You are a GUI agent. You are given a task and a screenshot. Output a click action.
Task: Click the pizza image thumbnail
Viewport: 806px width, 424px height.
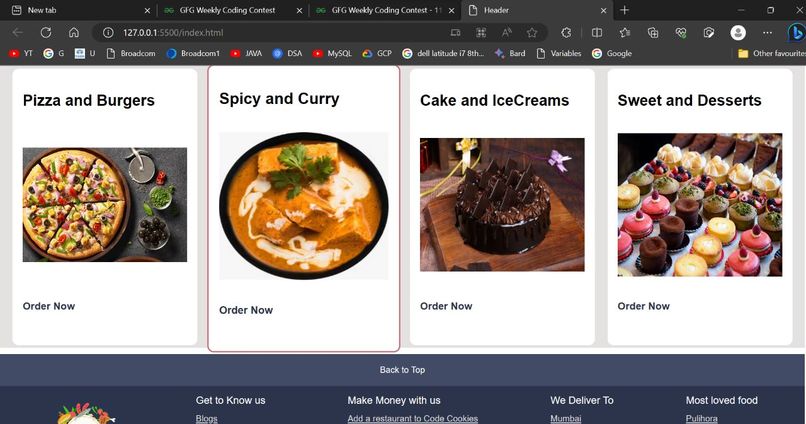point(105,205)
